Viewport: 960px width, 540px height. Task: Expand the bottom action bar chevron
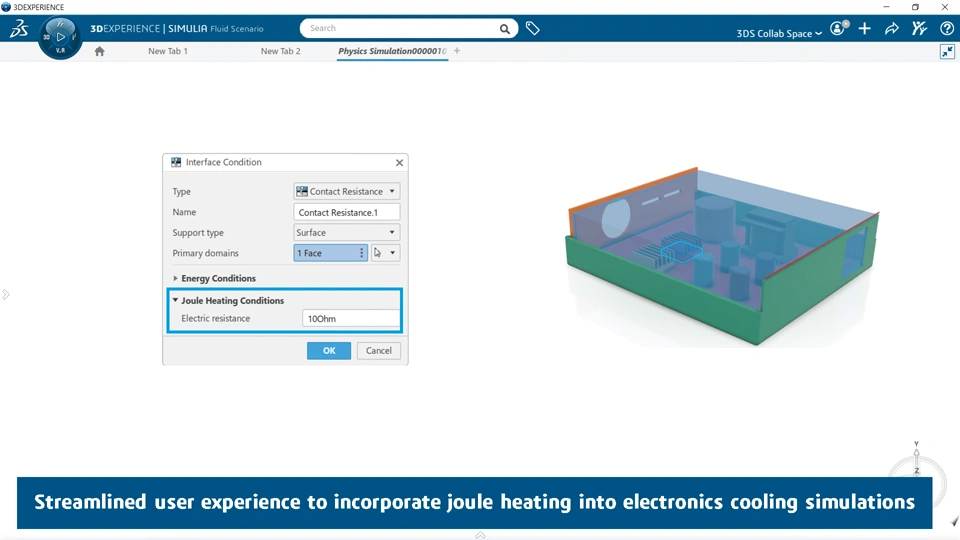tap(481, 535)
